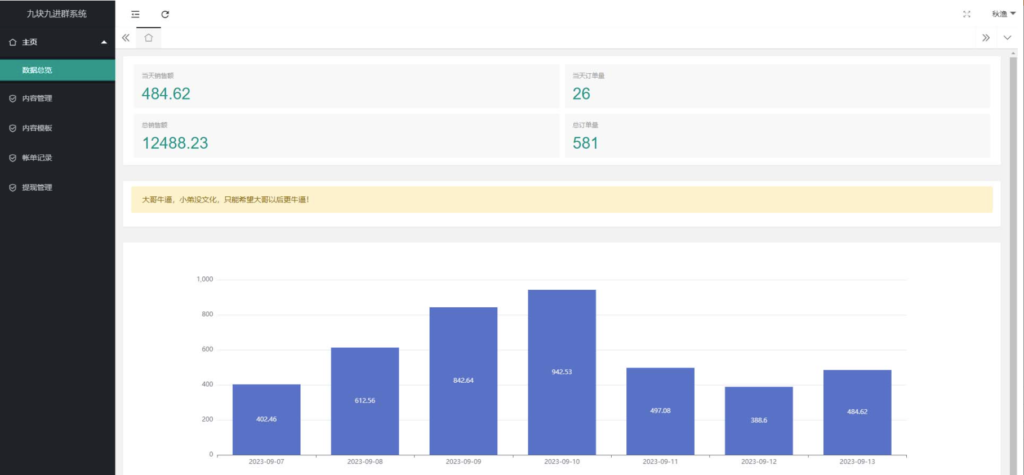Switch to the home icon tab

pos(148,37)
